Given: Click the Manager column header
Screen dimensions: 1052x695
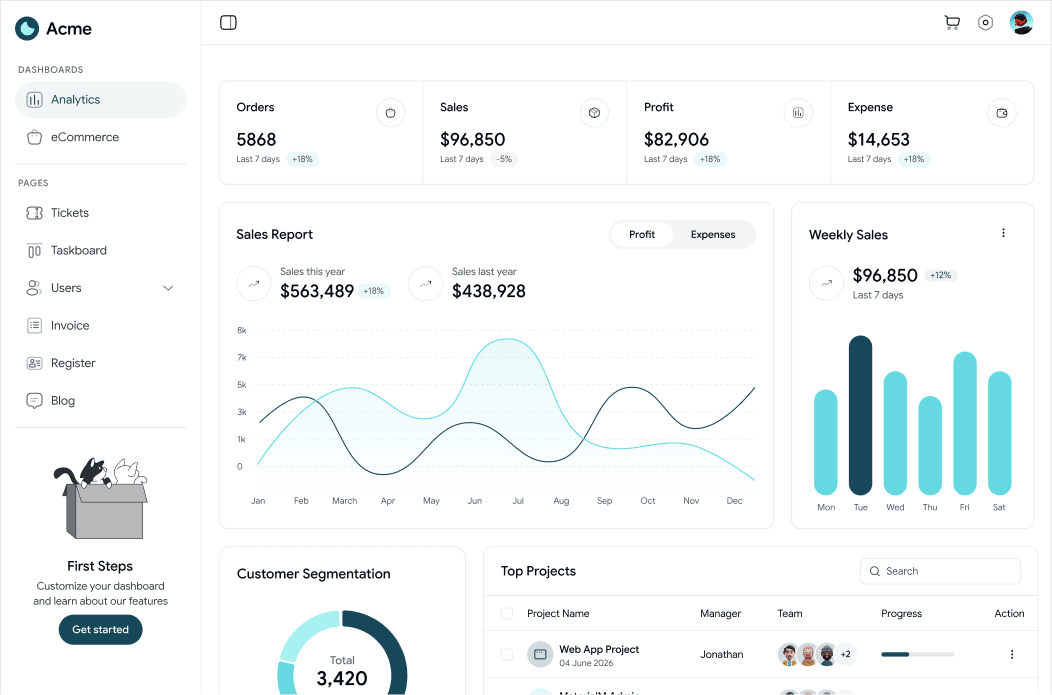Looking at the screenshot, I should point(721,614).
